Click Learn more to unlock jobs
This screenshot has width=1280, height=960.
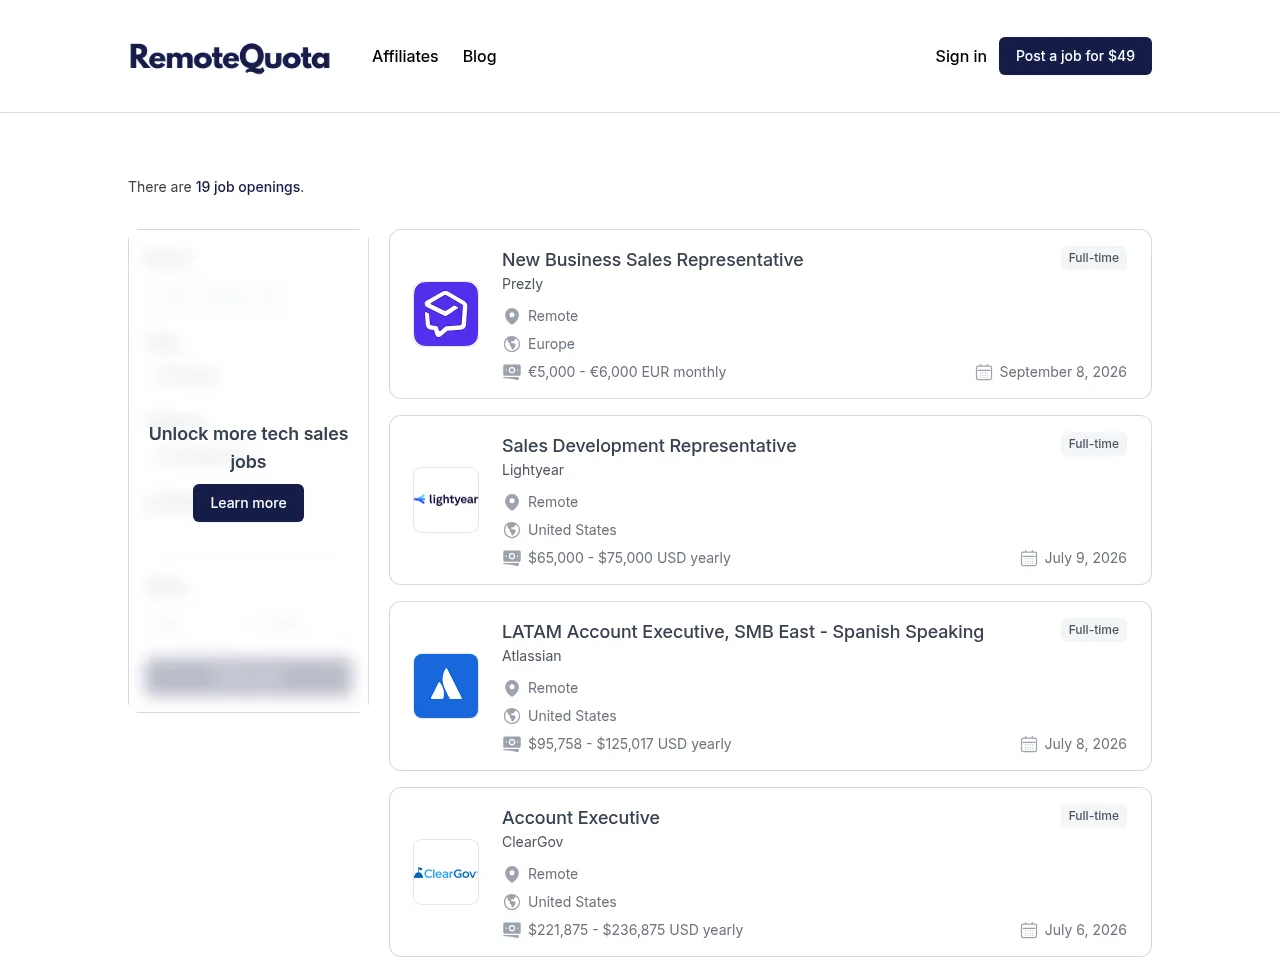coord(248,503)
